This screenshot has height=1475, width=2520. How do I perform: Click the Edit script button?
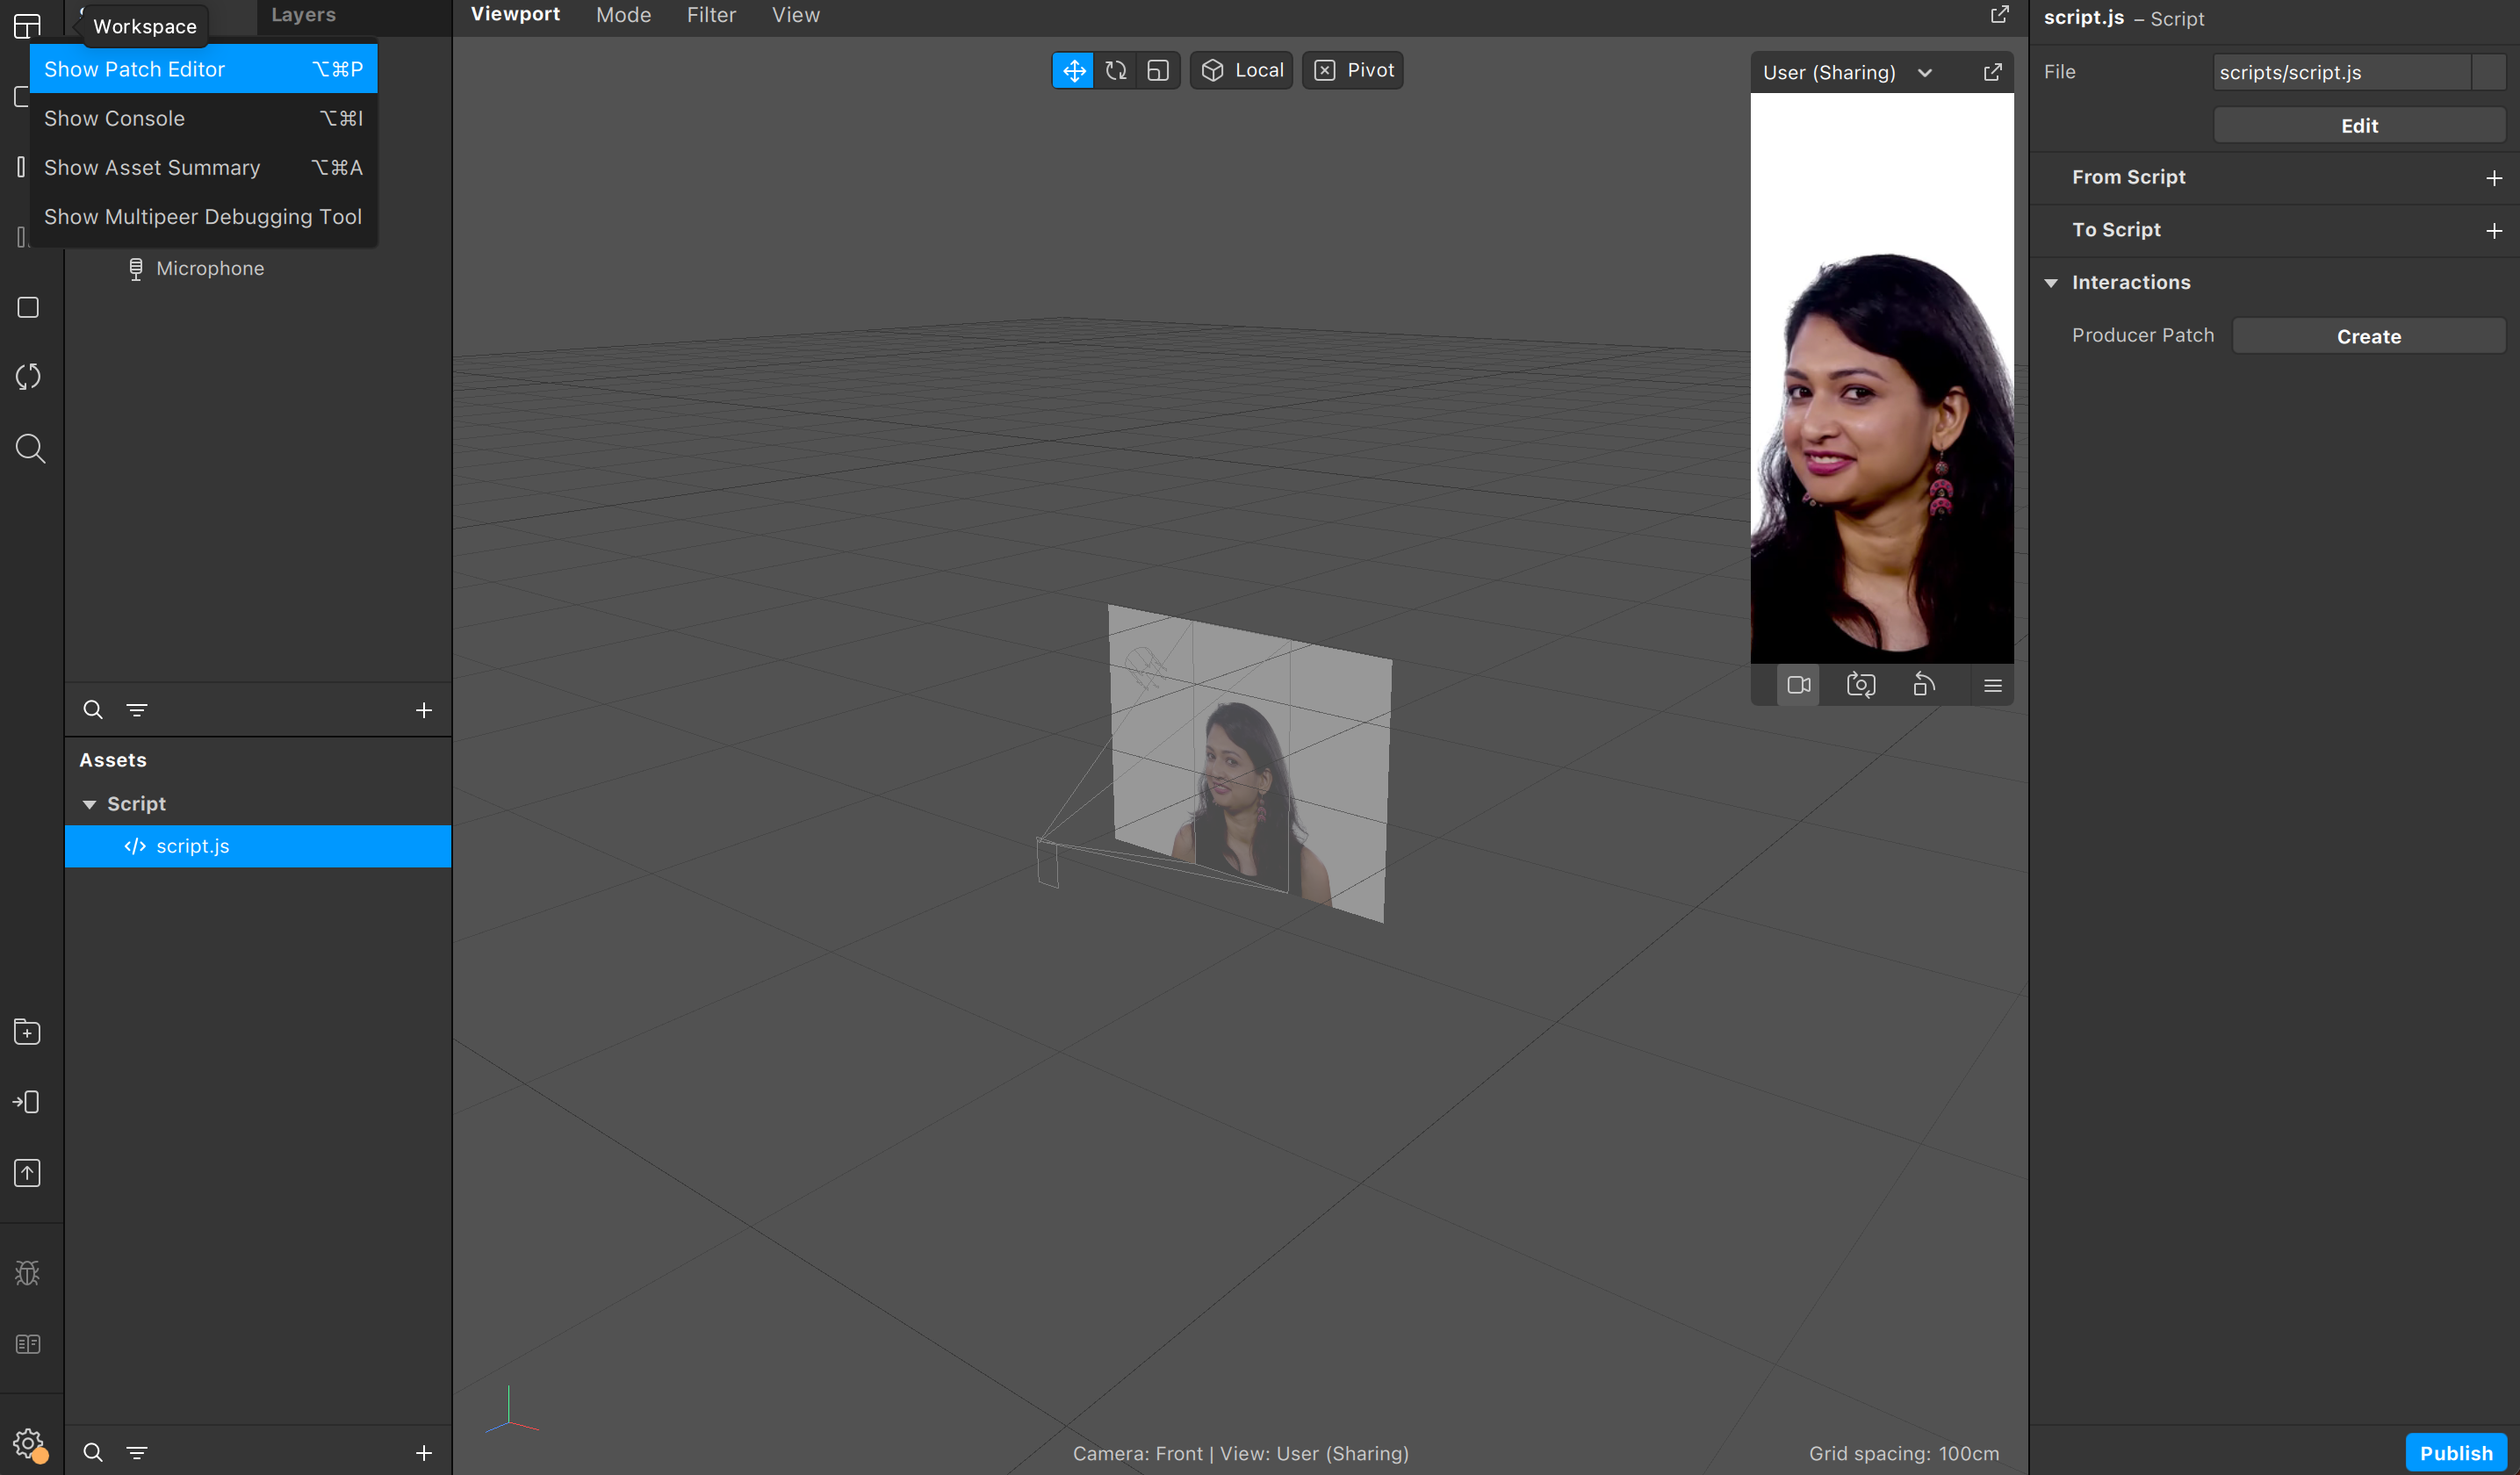click(x=2358, y=125)
